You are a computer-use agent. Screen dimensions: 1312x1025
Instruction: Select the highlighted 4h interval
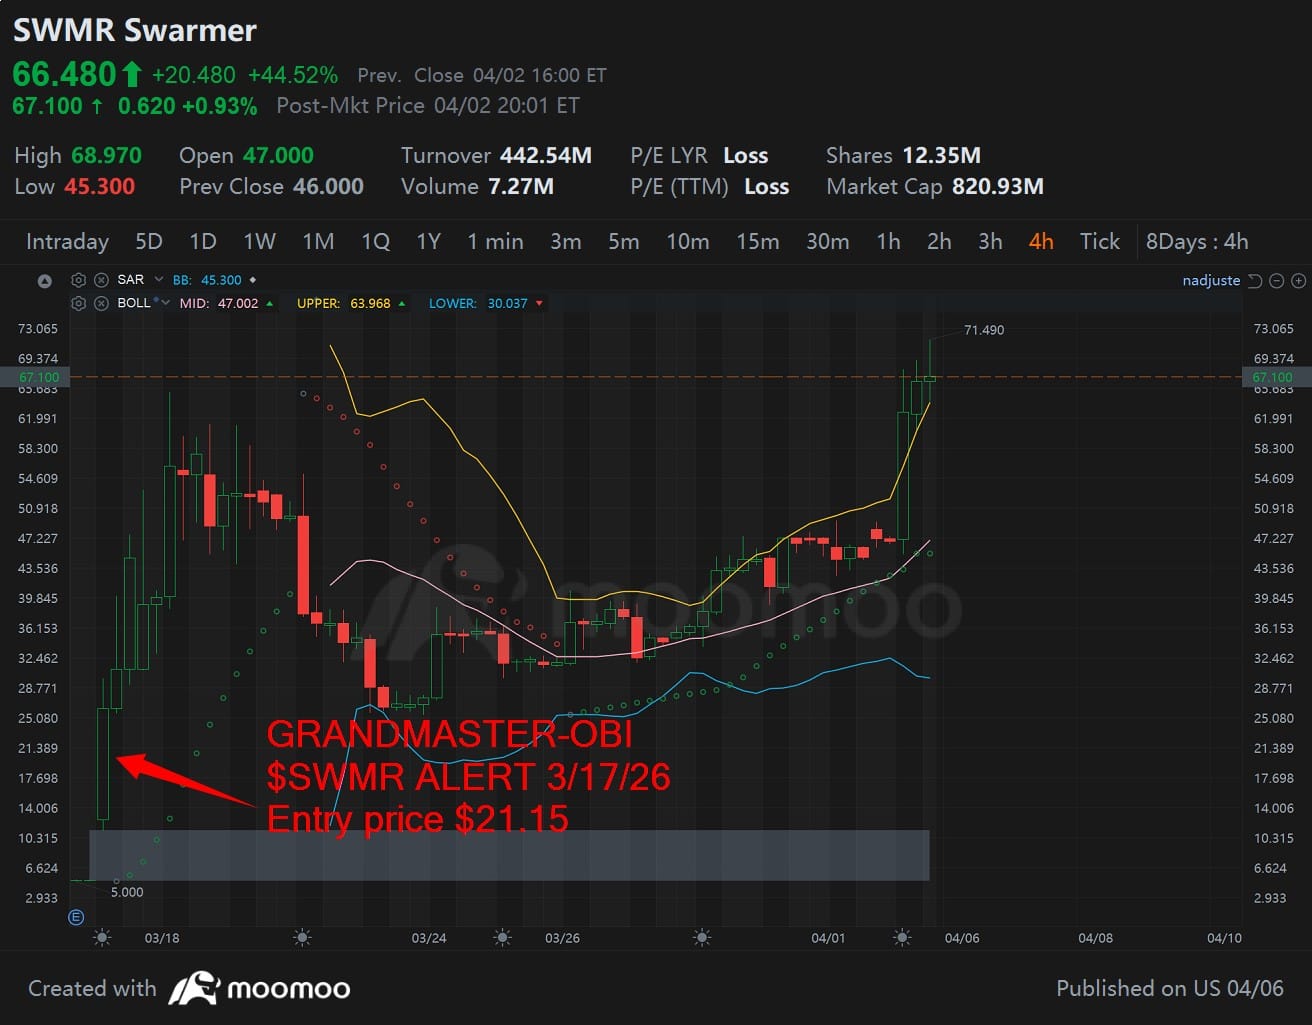[1041, 242]
